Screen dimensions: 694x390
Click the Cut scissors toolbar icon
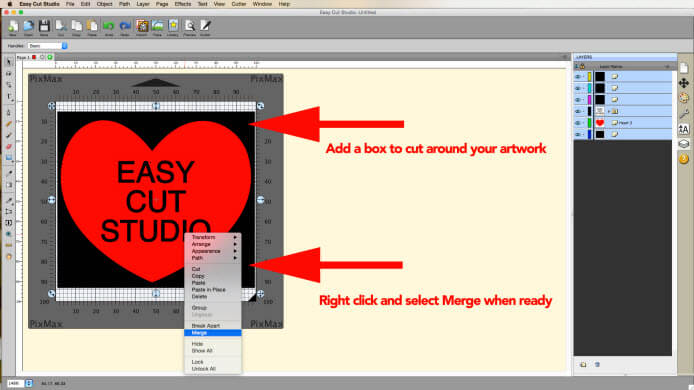click(x=61, y=27)
